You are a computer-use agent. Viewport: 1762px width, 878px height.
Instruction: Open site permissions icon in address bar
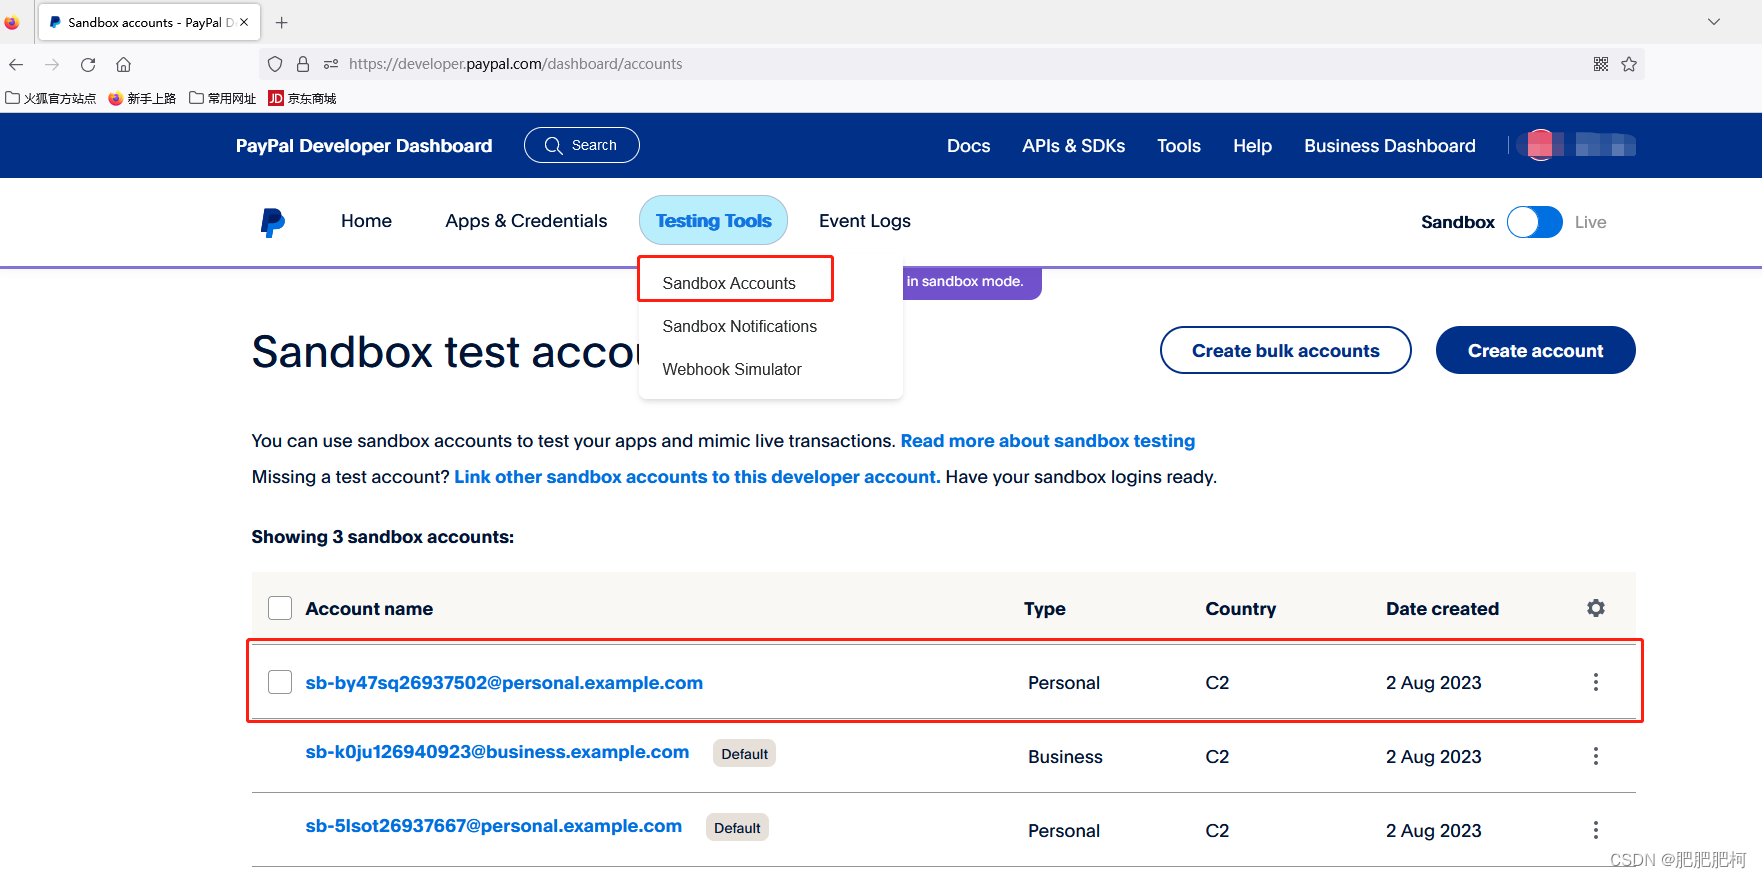tap(331, 64)
